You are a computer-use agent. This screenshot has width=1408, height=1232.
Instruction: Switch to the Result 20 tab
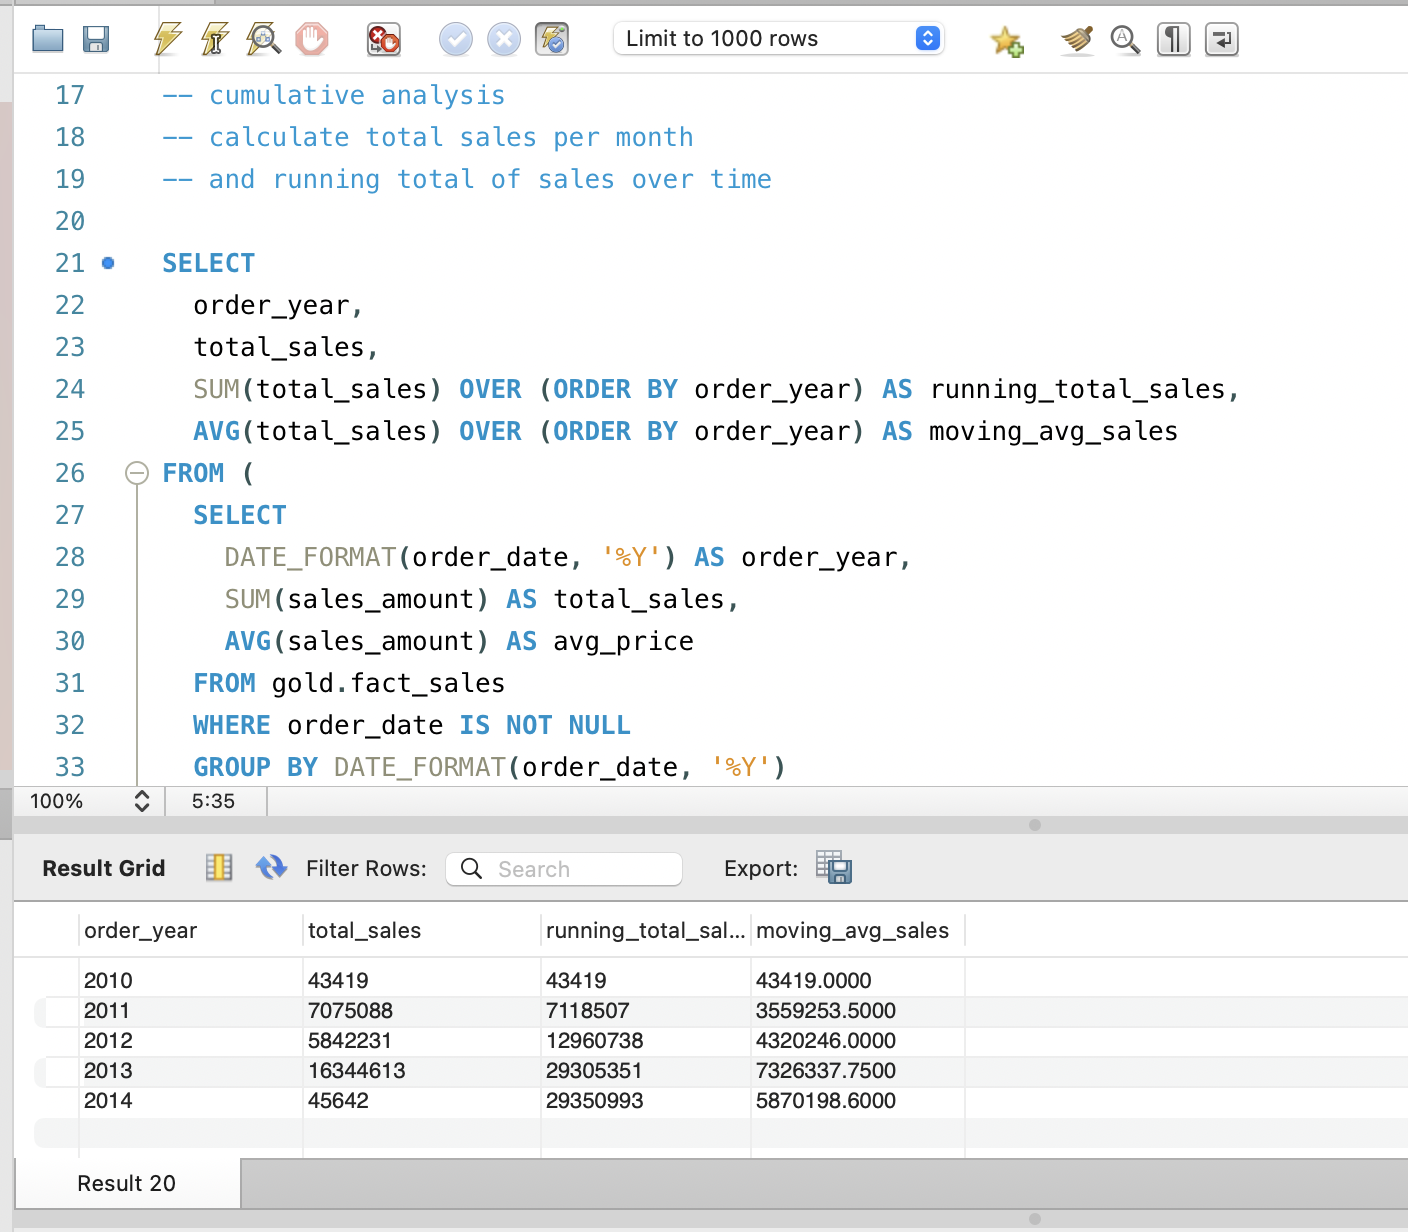coord(127,1183)
